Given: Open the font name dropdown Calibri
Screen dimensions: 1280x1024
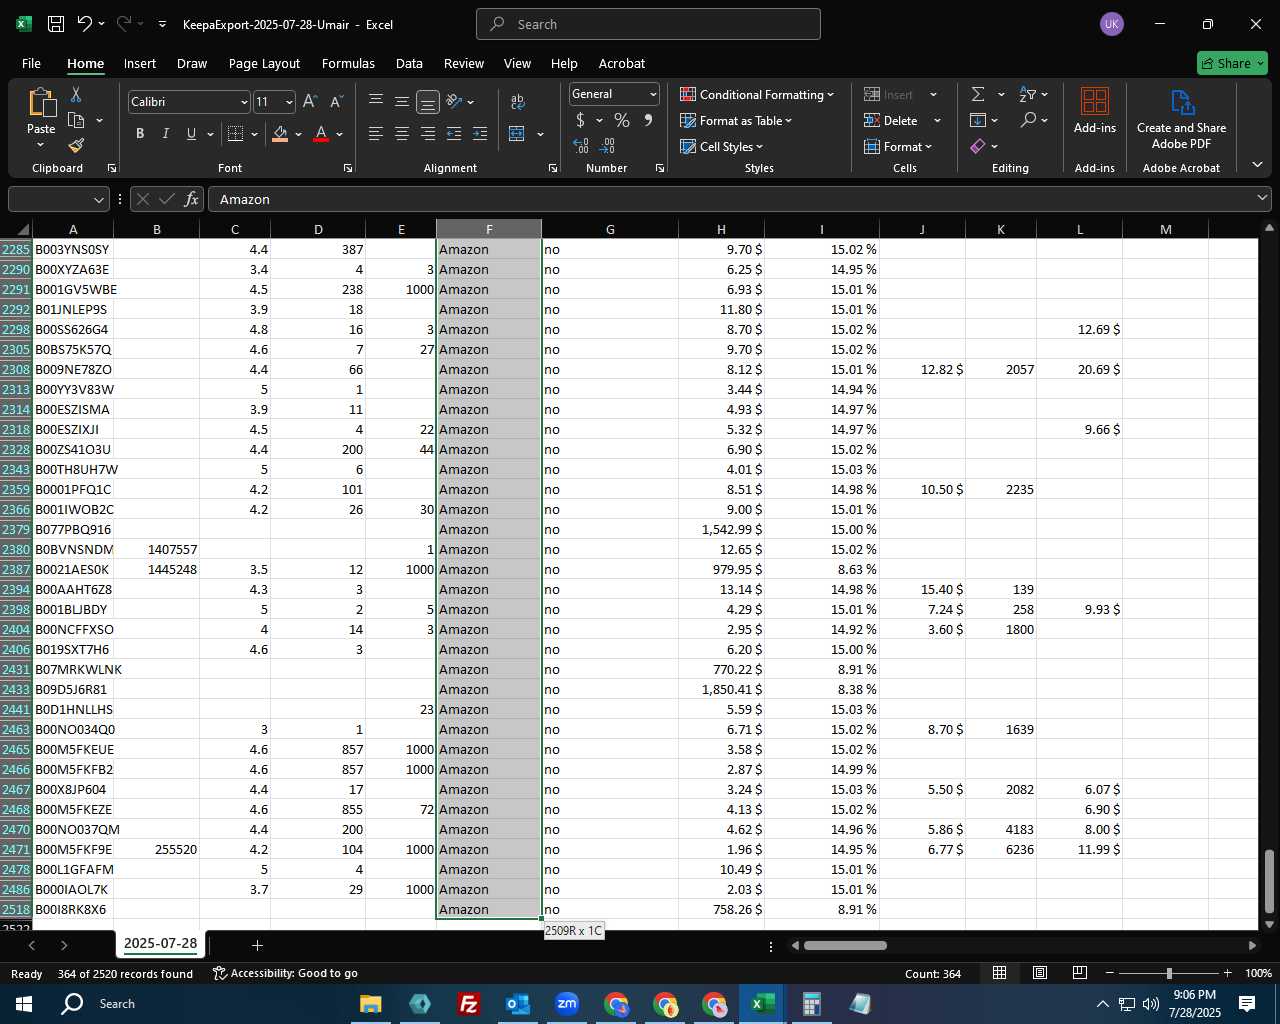Looking at the screenshot, I should coord(243,102).
